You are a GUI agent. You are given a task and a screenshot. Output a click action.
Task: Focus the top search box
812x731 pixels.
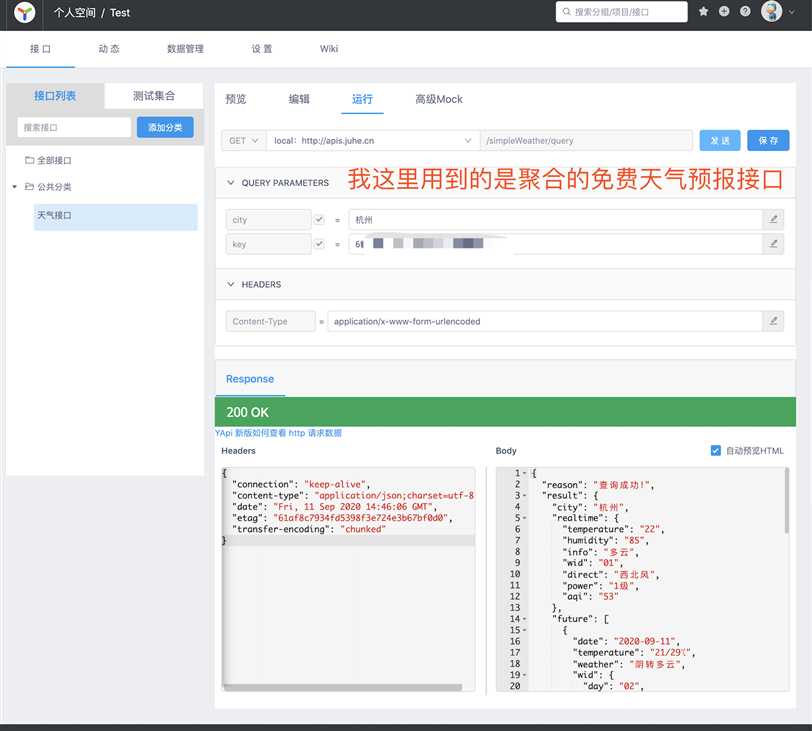(621, 12)
